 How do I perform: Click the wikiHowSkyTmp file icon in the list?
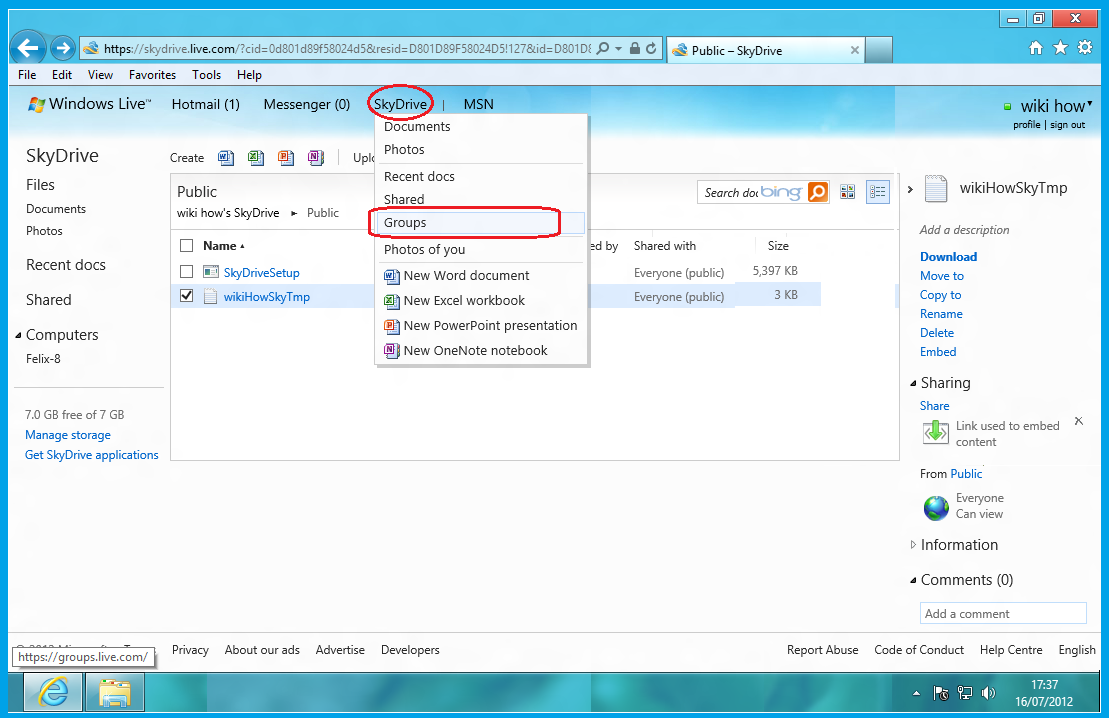210,296
